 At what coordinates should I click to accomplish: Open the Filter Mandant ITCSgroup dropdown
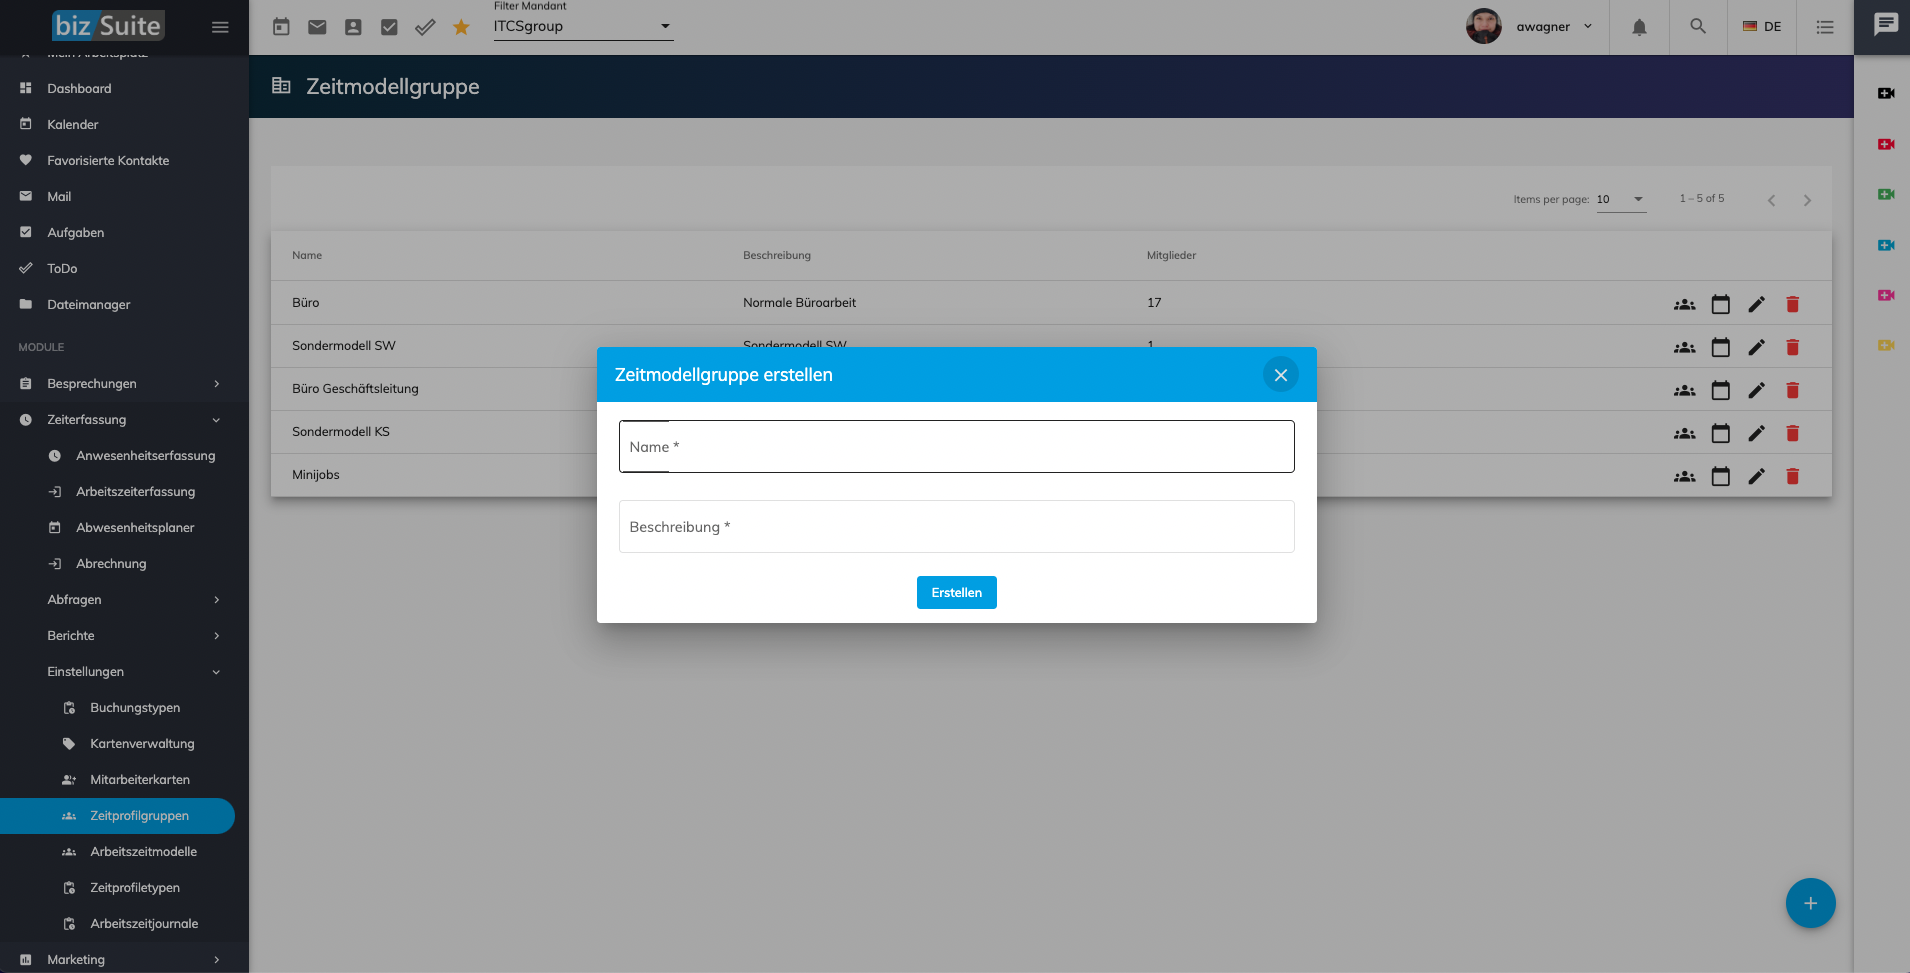[x=582, y=27]
